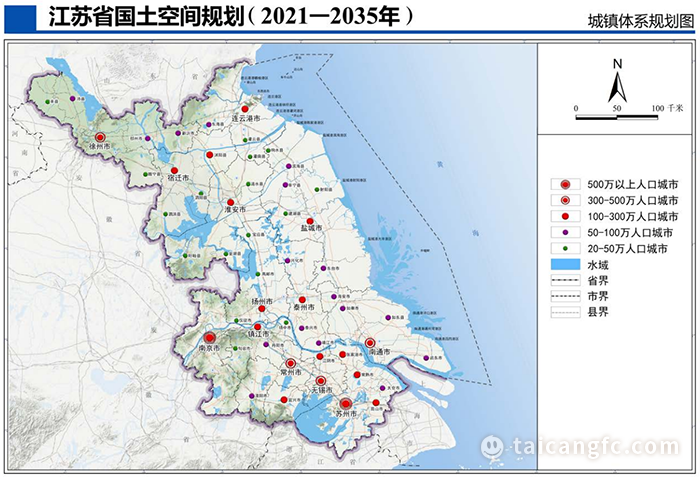Select the red dot for 江阴市
This screenshot has height=479, width=700.
[320, 356]
